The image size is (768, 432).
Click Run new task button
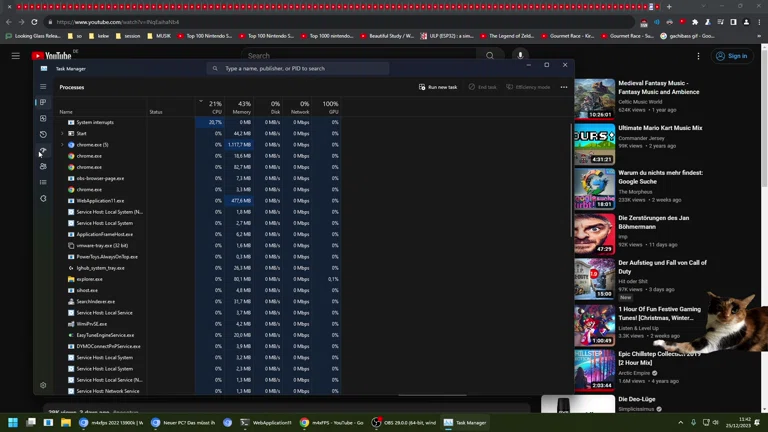[438, 87]
